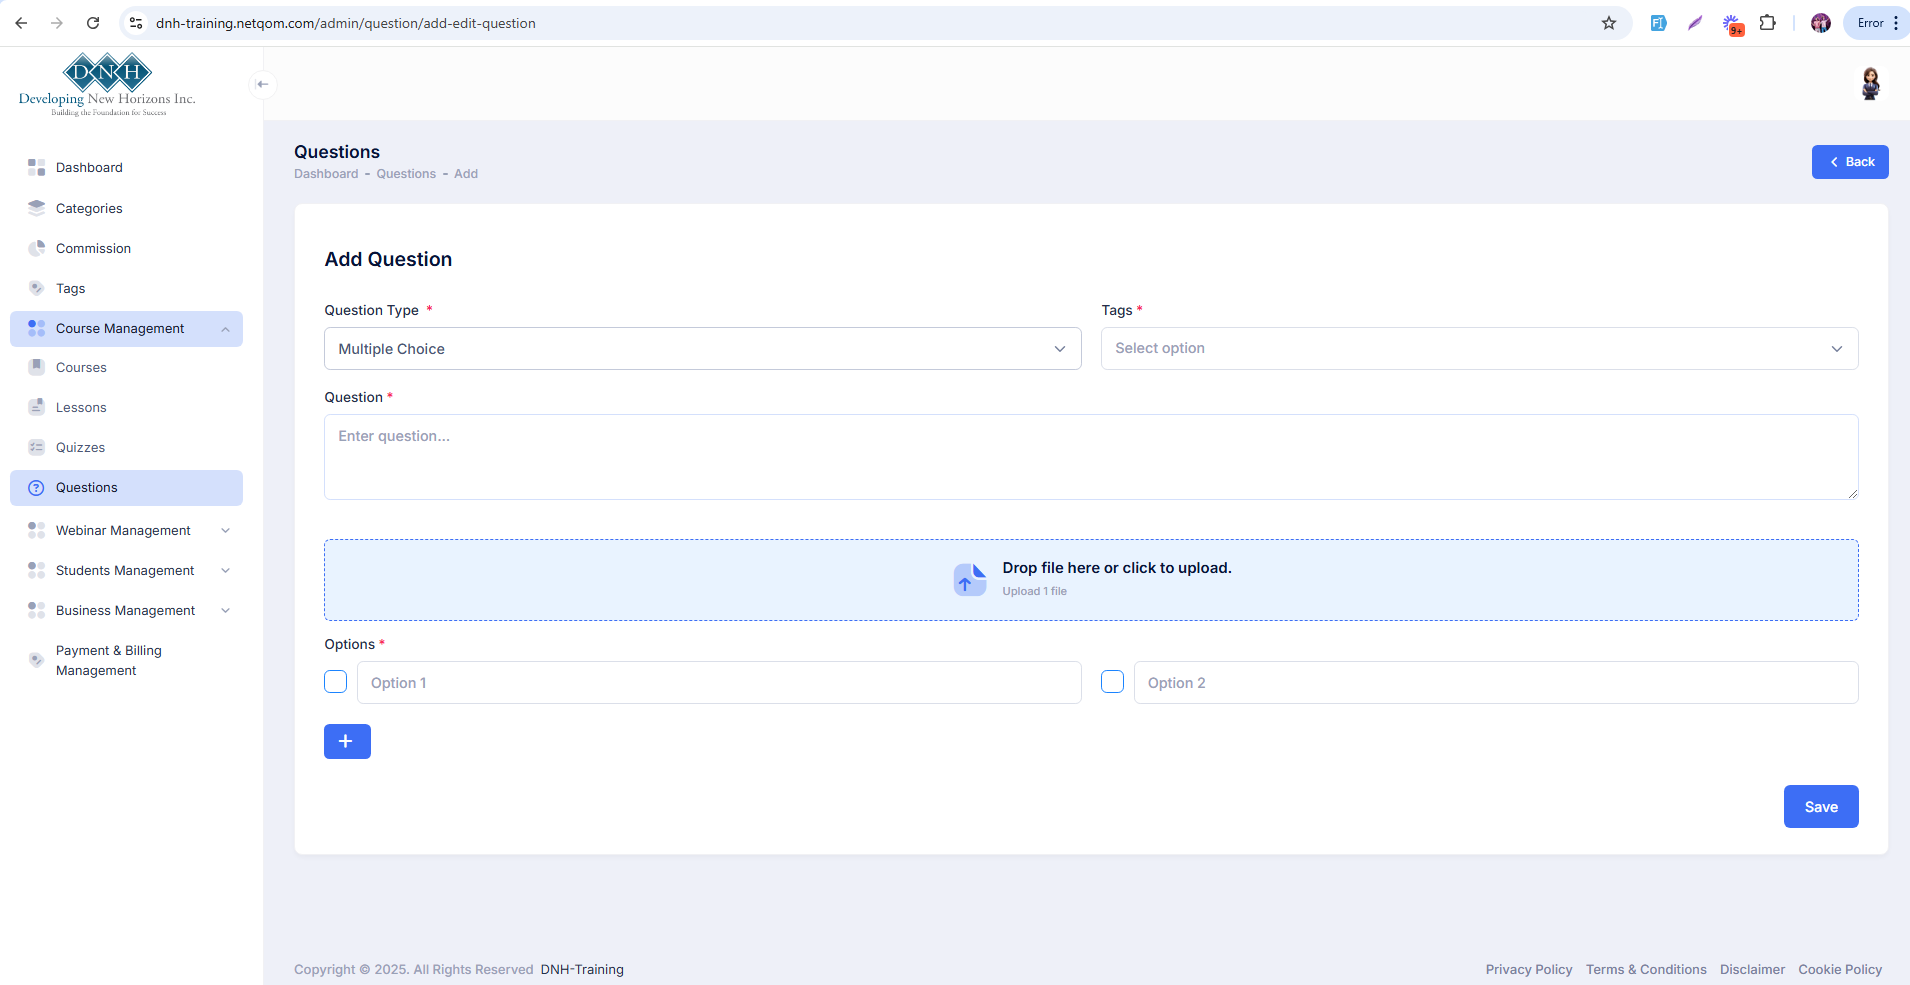Viewport: 1910px width, 985px height.
Task: Open the Question Type dropdown
Action: pos(703,349)
